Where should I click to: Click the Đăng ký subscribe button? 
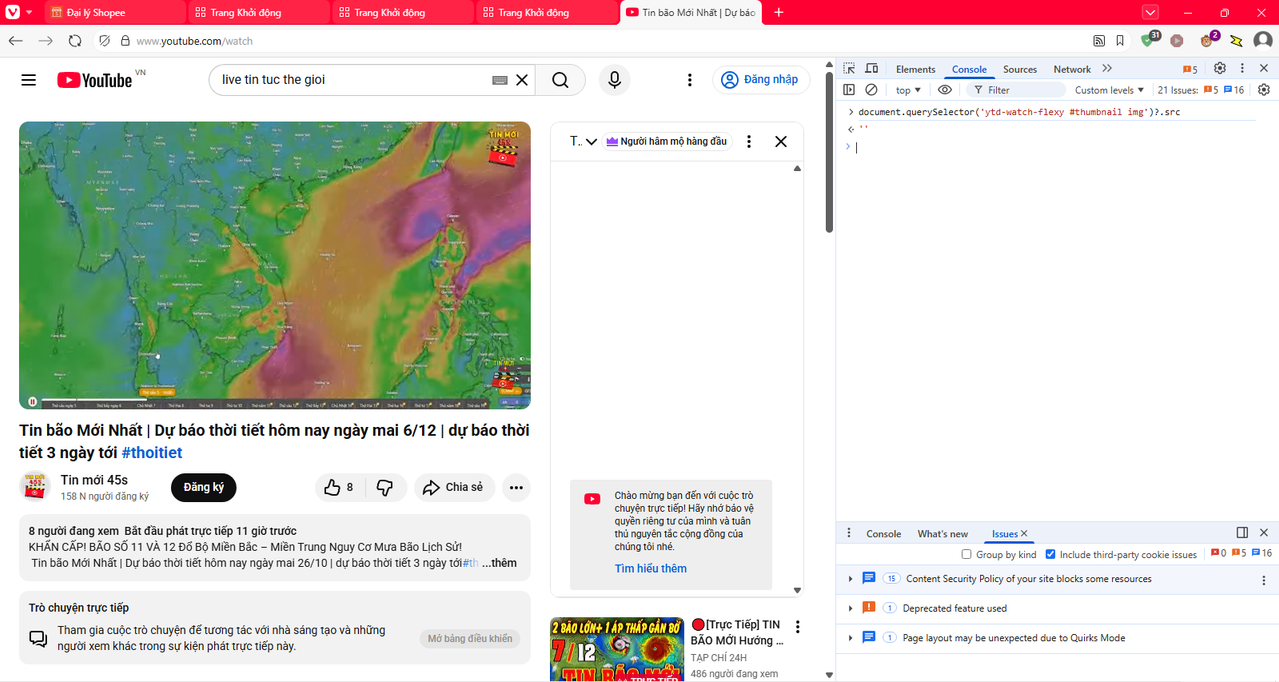point(203,487)
